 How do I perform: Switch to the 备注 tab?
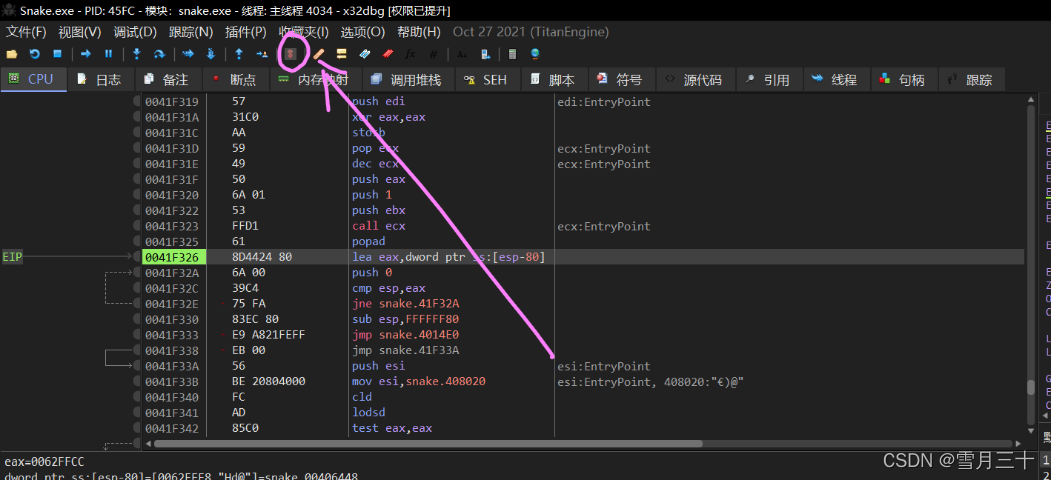click(168, 80)
